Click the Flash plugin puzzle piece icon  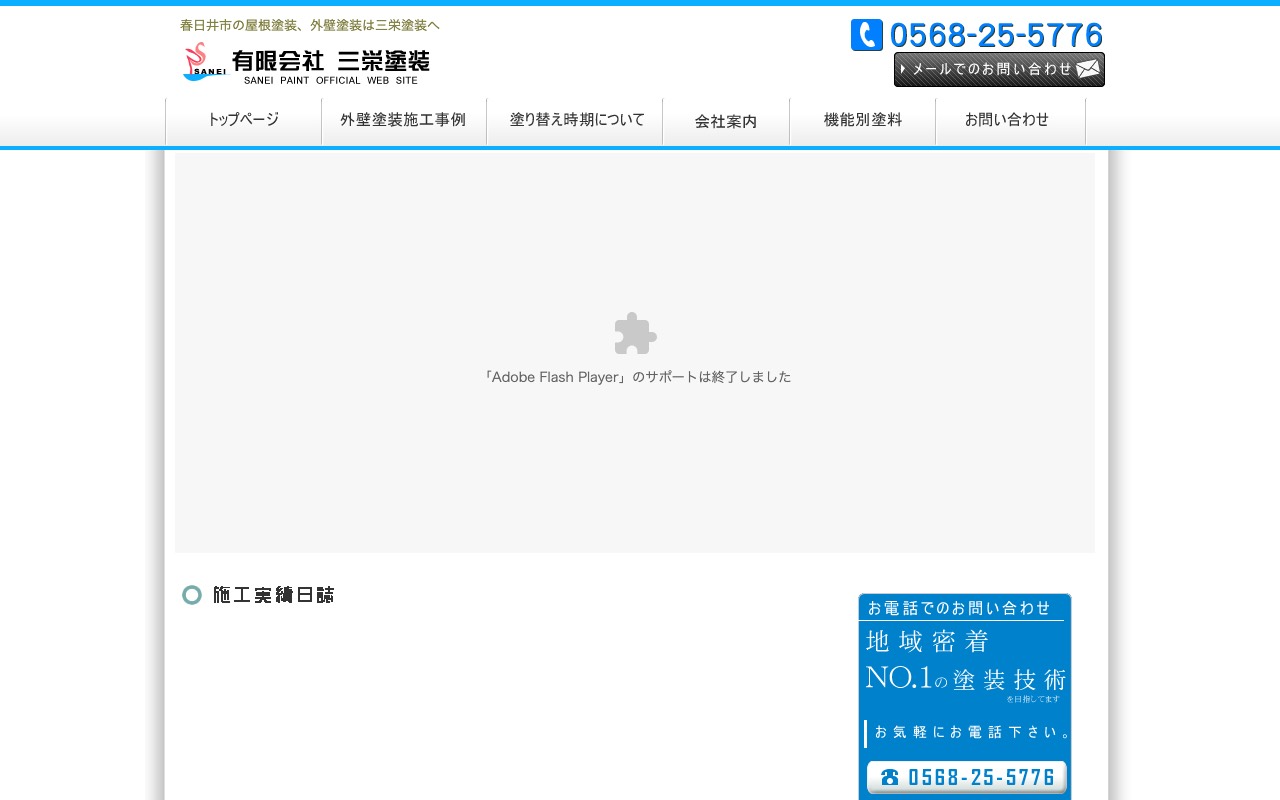[x=636, y=333]
